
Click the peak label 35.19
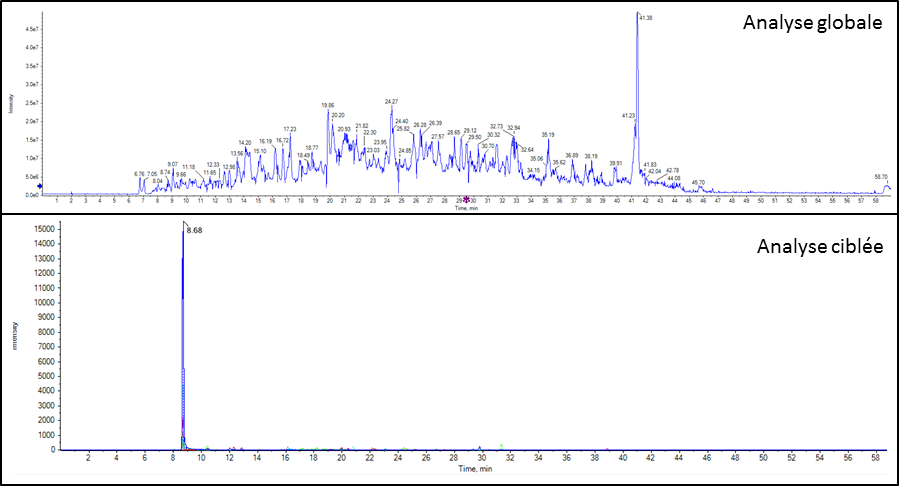coord(548,134)
